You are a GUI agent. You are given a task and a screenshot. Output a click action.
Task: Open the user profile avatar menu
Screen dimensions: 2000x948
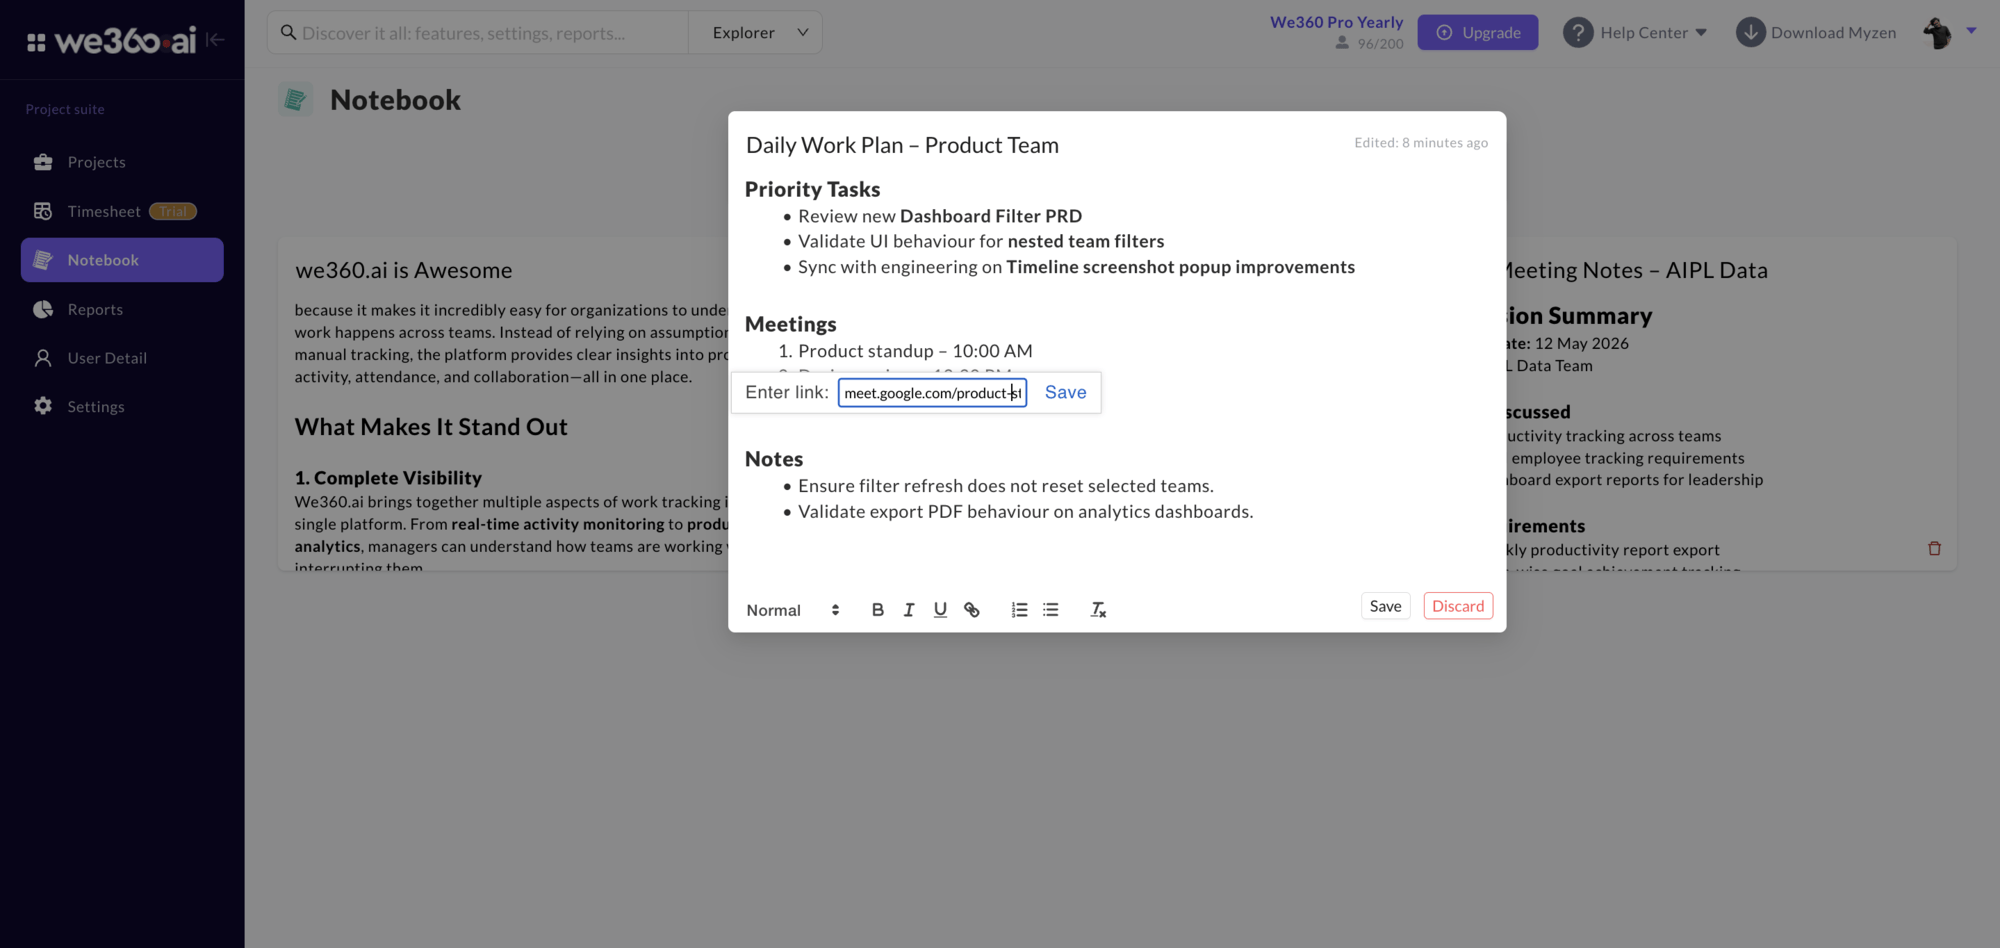tap(1937, 33)
